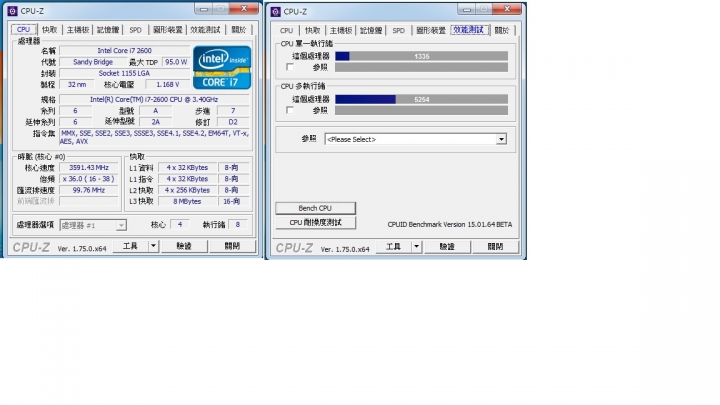Screen dimensions: 720x405
Task: Open the 效能測試 tab in left window
Action: (x=205, y=30)
